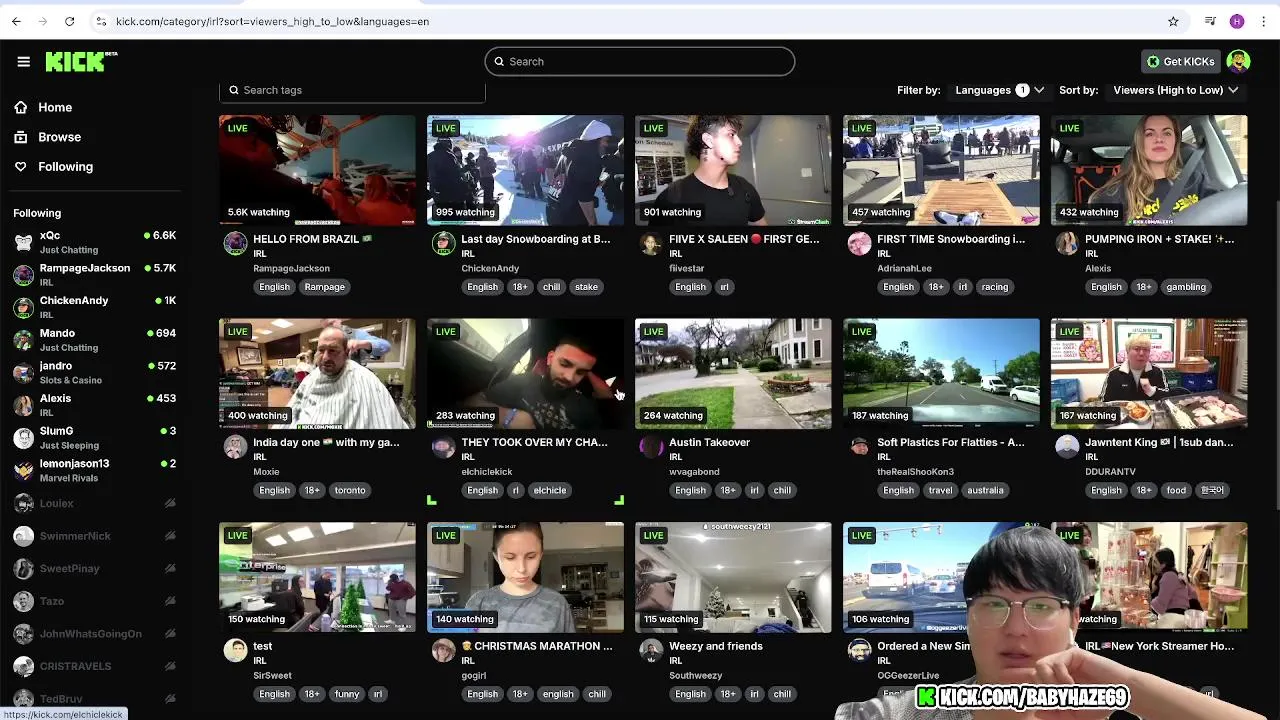Select RampageJackson in Following list
This screenshot has height=720, width=1280.
[95, 275]
